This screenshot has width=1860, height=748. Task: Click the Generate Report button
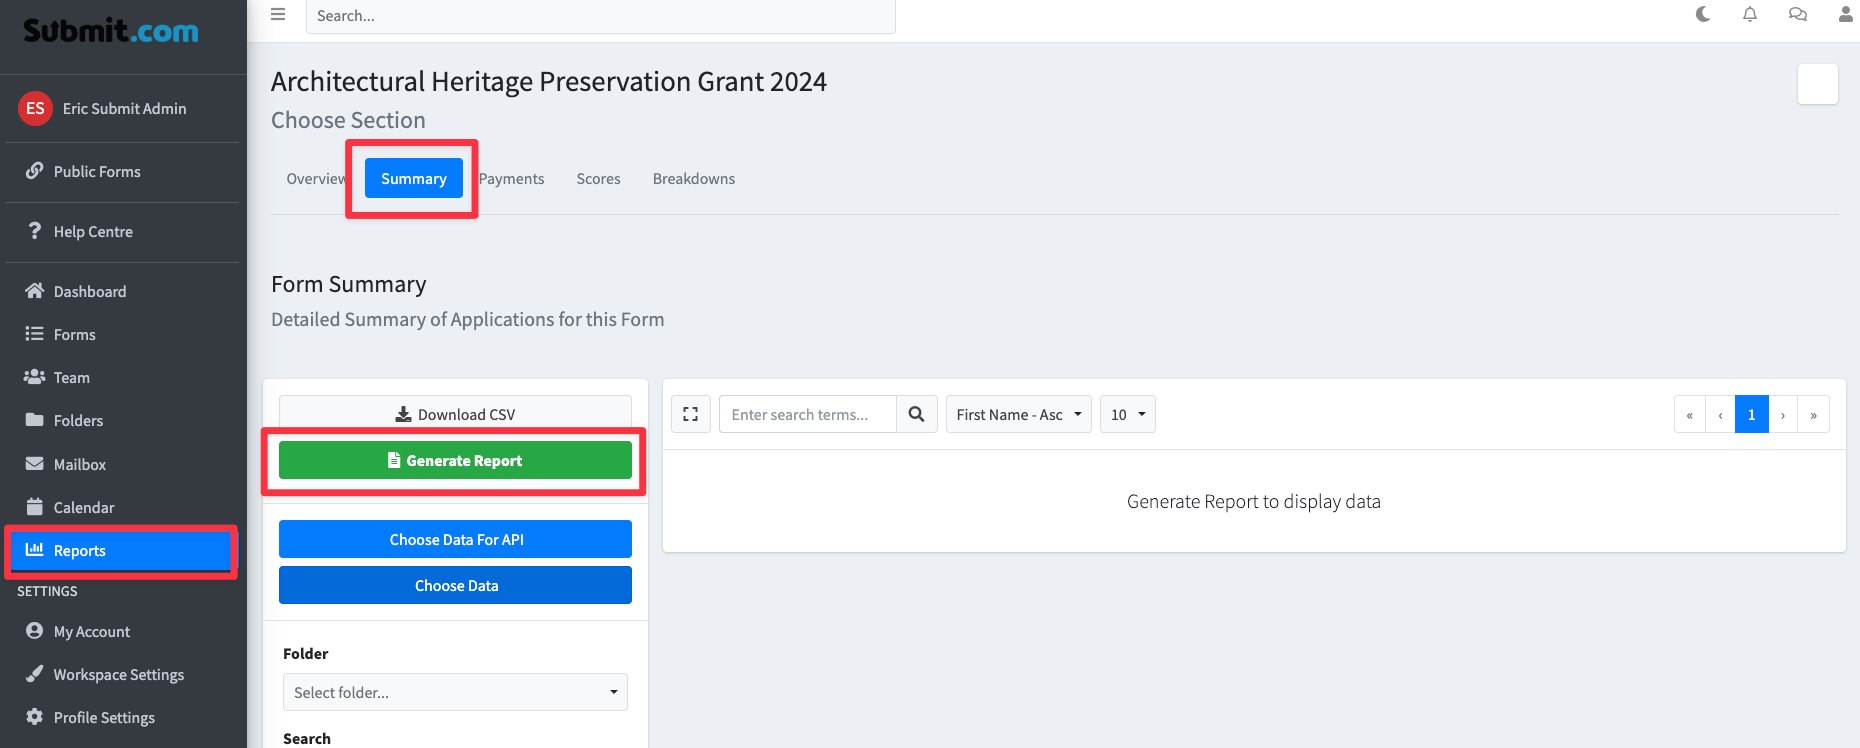(x=455, y=460)
